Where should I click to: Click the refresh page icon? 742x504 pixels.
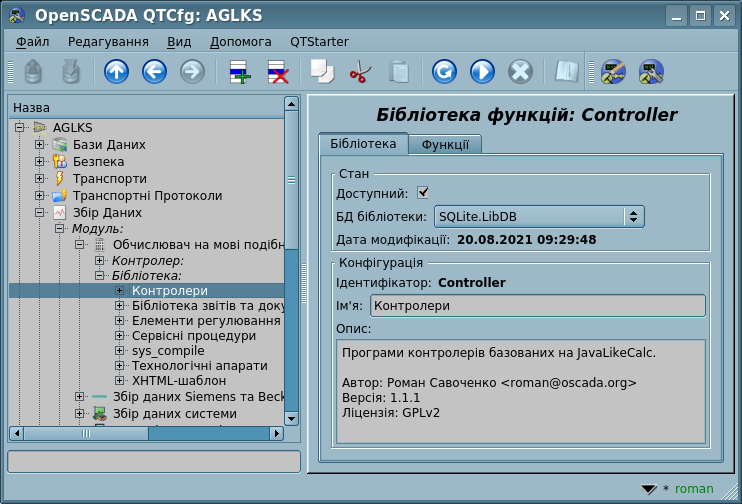tap(444, 72)
